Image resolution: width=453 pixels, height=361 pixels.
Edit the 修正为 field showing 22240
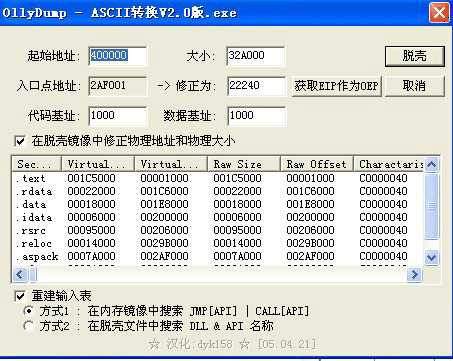pos(256,86)
